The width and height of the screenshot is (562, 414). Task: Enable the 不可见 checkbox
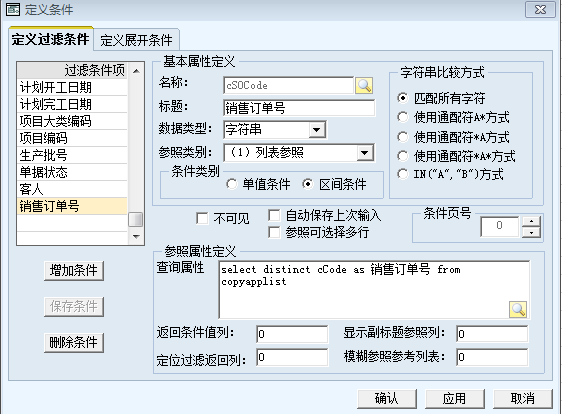tap(202, 218)
